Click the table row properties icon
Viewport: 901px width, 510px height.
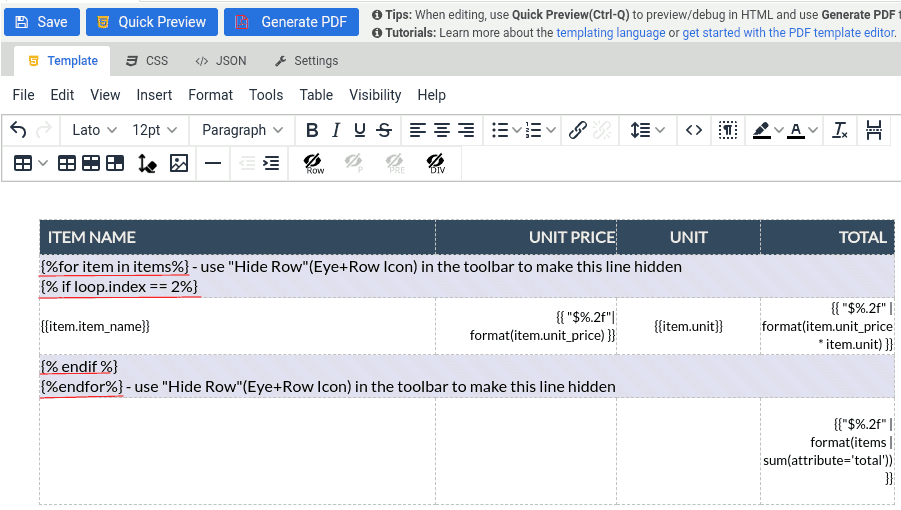tap(91, 164)
